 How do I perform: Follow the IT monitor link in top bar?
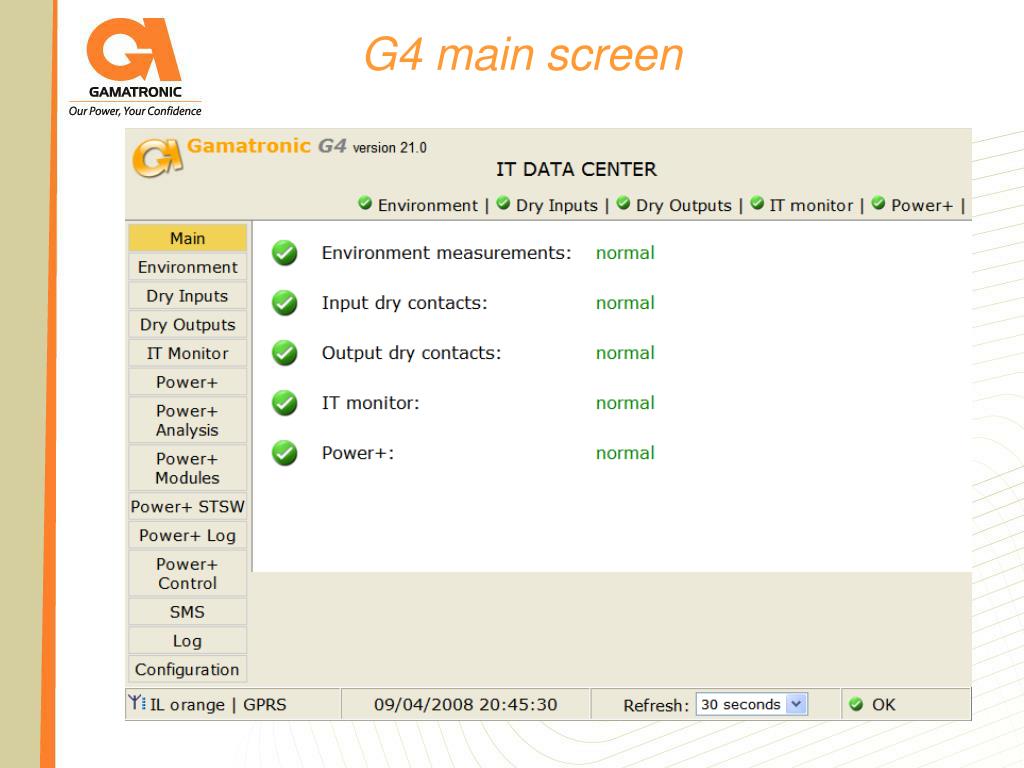click(811, 205)
